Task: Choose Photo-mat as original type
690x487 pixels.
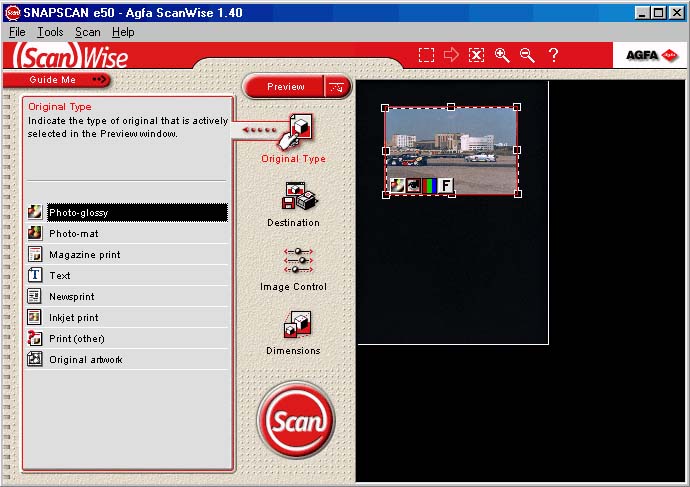Action: [73, 233]
